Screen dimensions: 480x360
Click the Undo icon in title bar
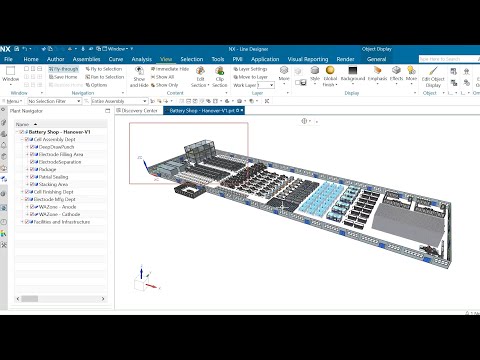(x=25, y=49)
